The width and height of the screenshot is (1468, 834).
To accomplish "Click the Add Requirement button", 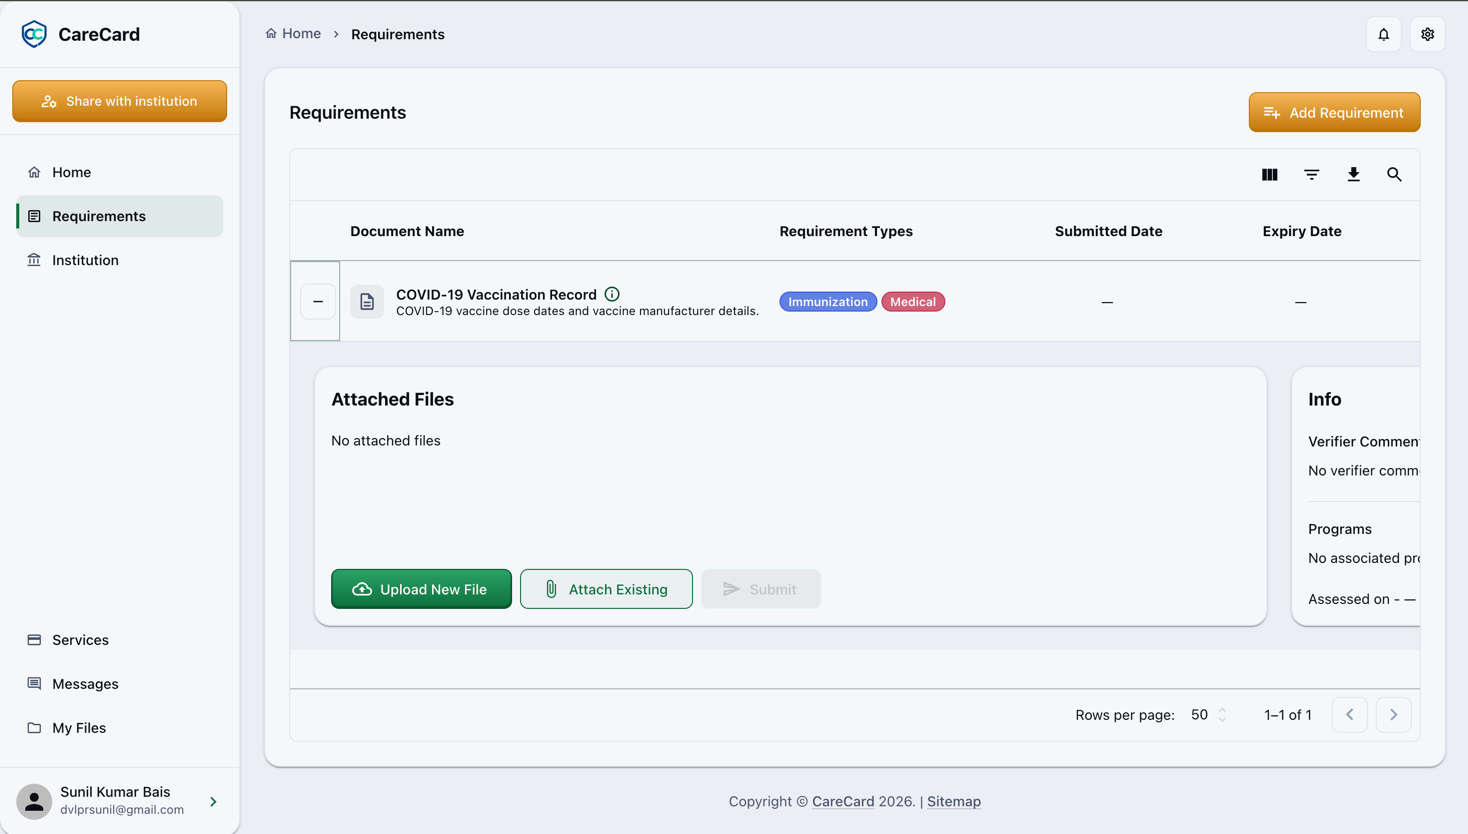I will [1334, 112].
